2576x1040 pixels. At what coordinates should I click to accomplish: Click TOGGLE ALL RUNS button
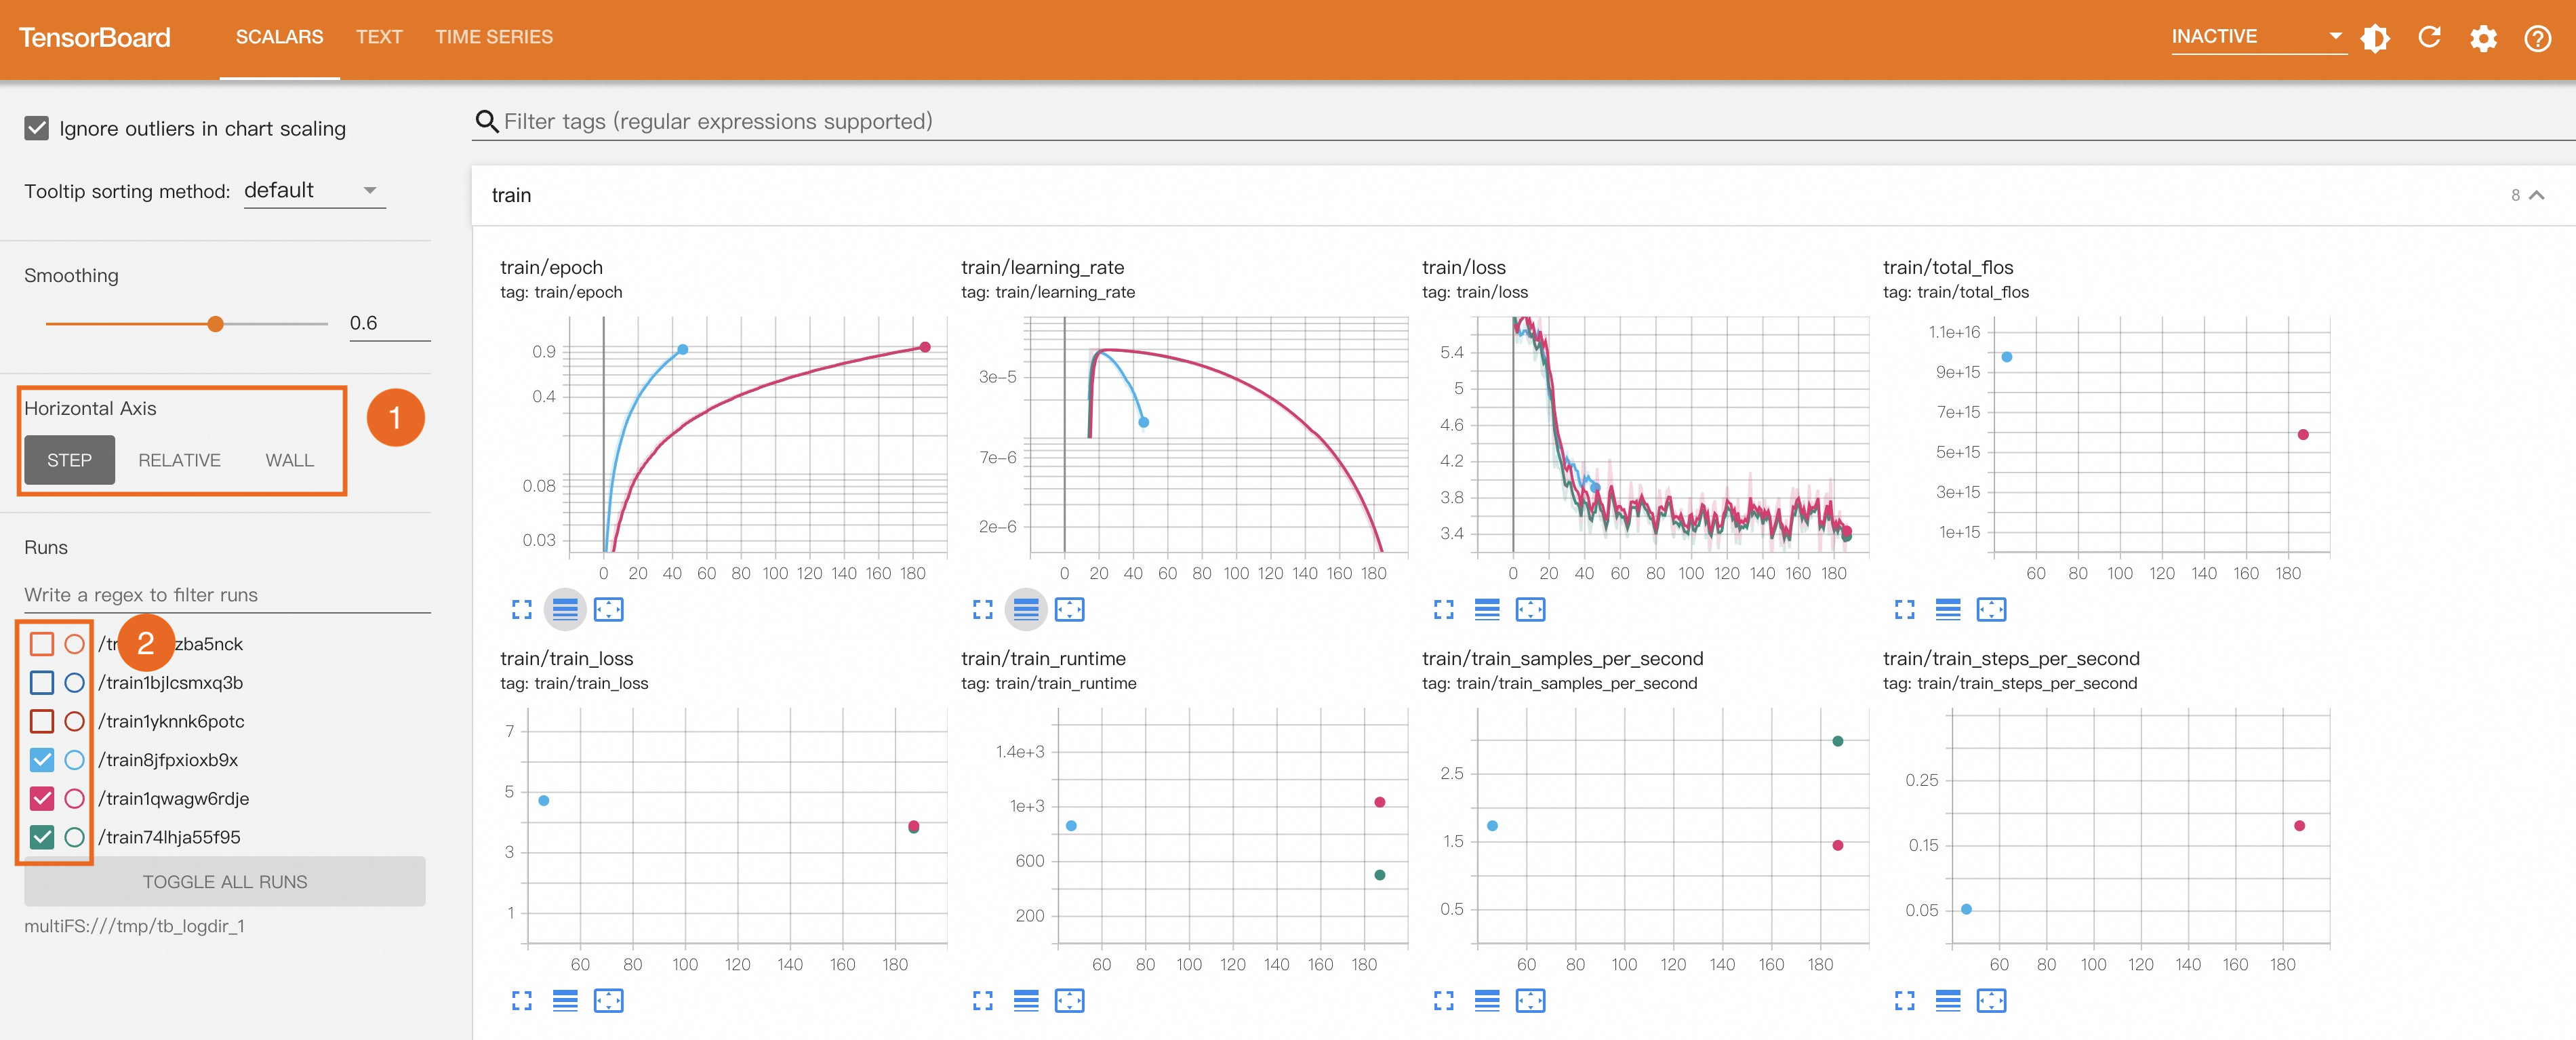[225, 881]
